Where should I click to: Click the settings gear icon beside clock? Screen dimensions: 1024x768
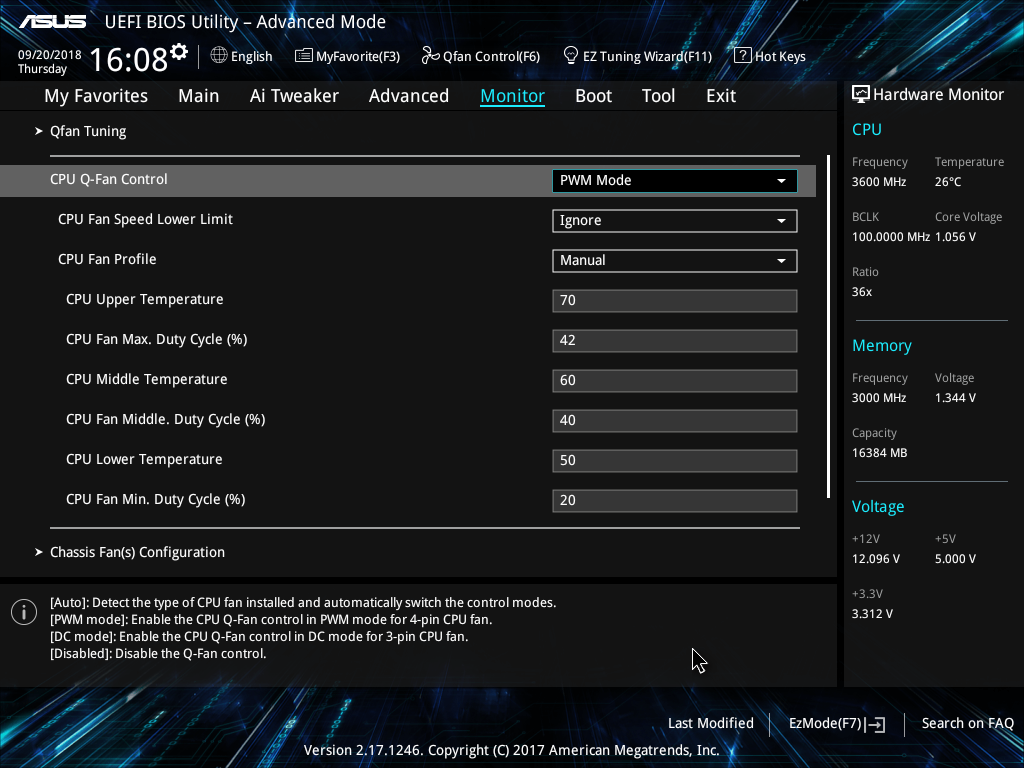(179, 52)
